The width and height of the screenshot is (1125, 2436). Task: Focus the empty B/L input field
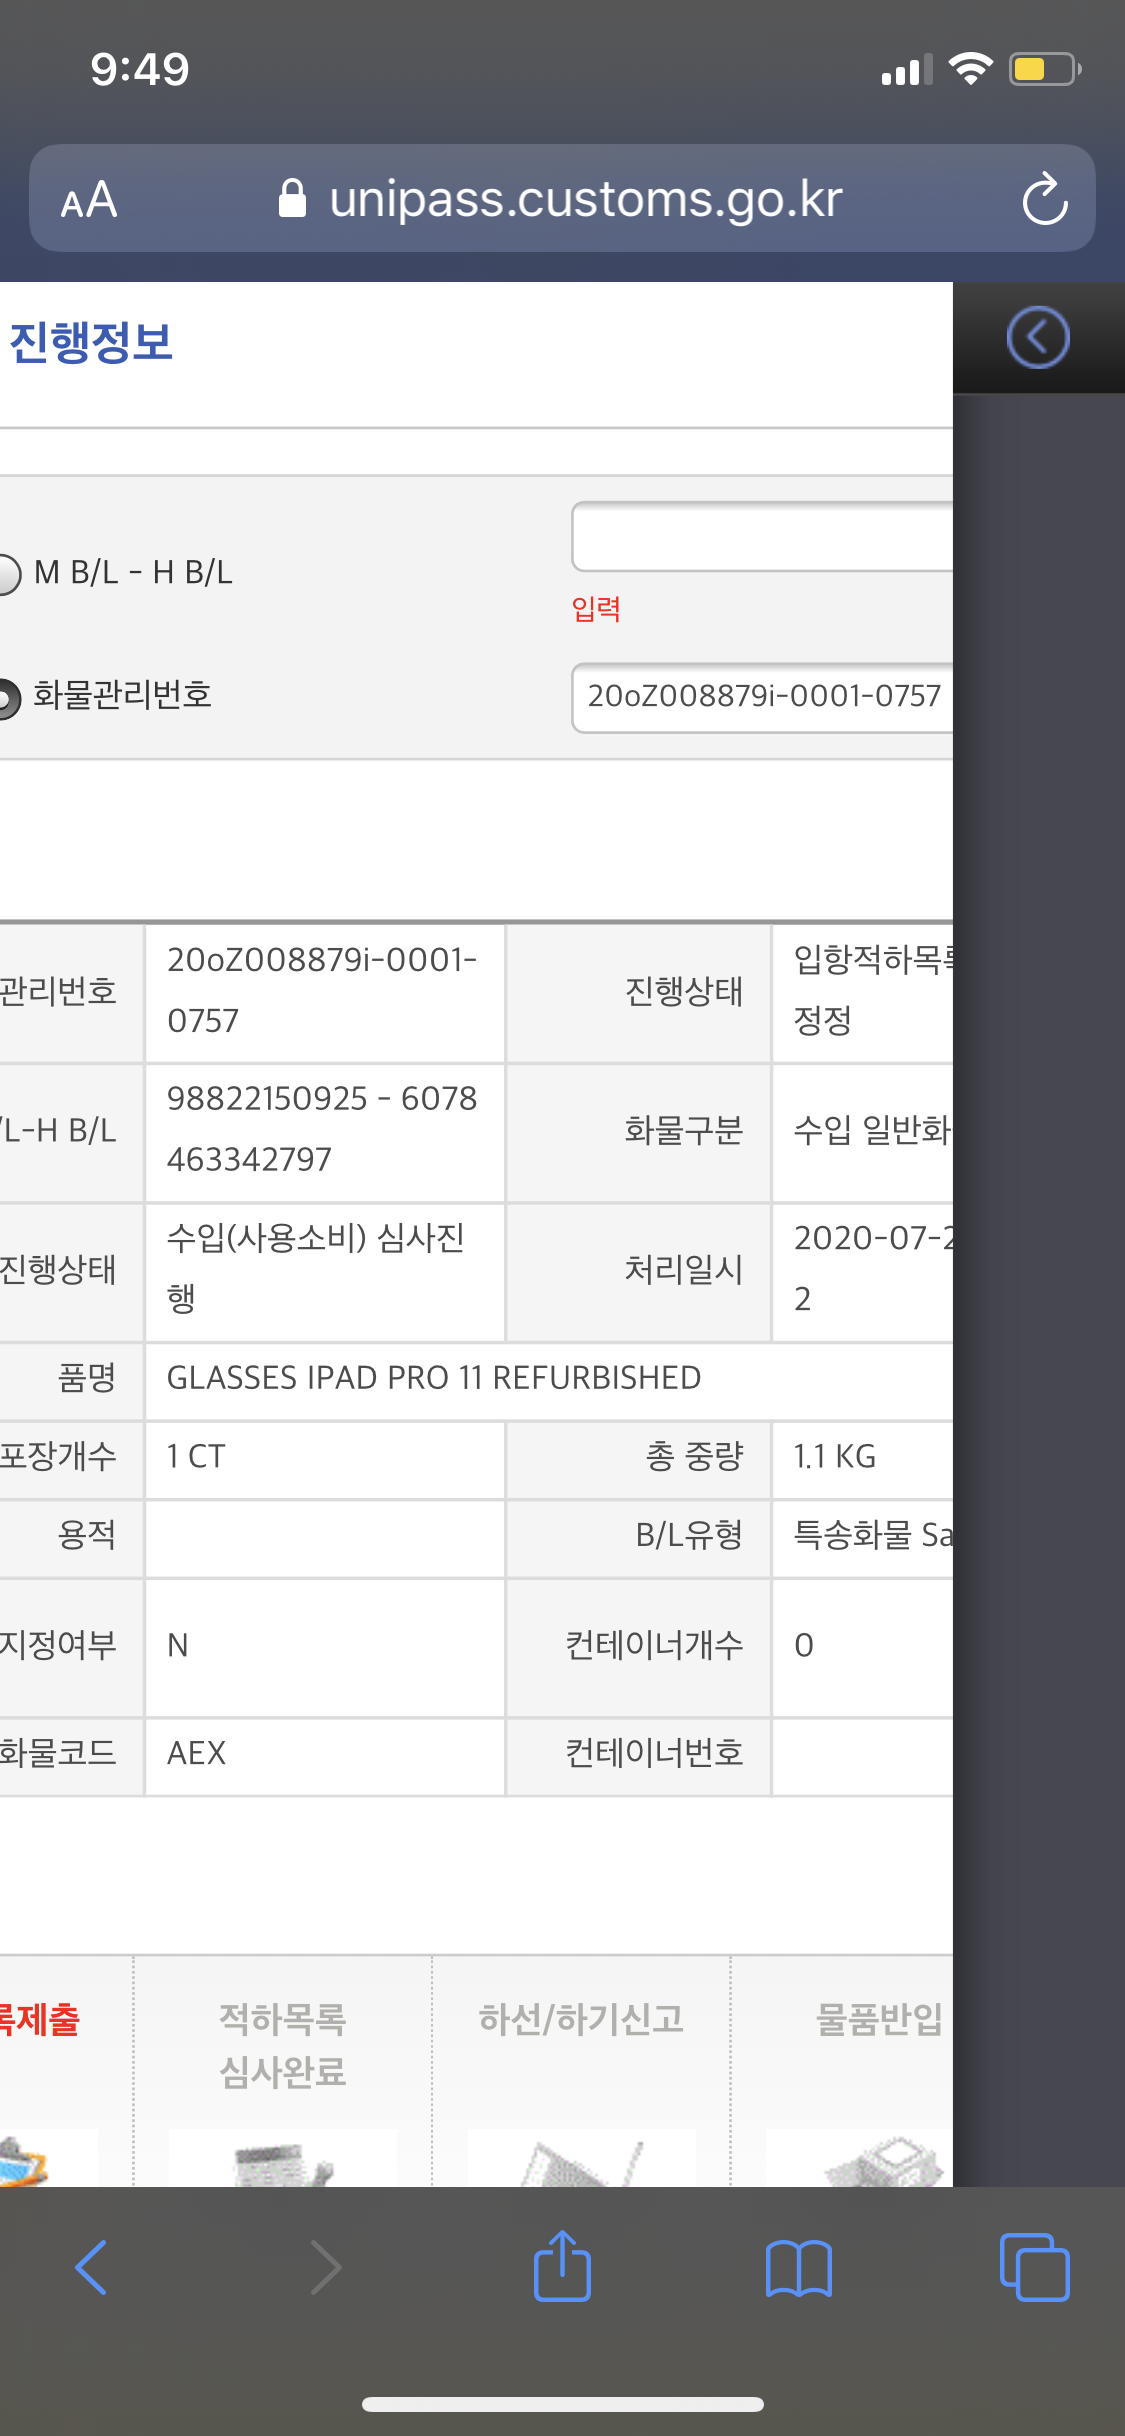[762, 537]
